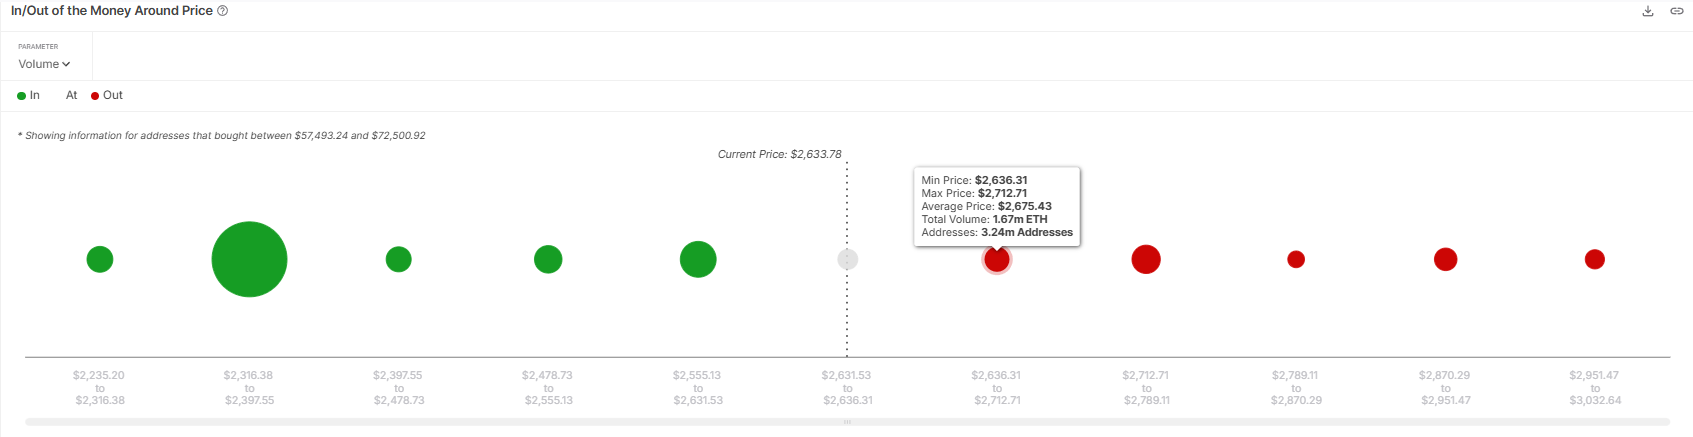Toggle the green "In" legend series
The height and width of the screenshot is (437, 1693).
pyautogui.click(x=29, y=96)
